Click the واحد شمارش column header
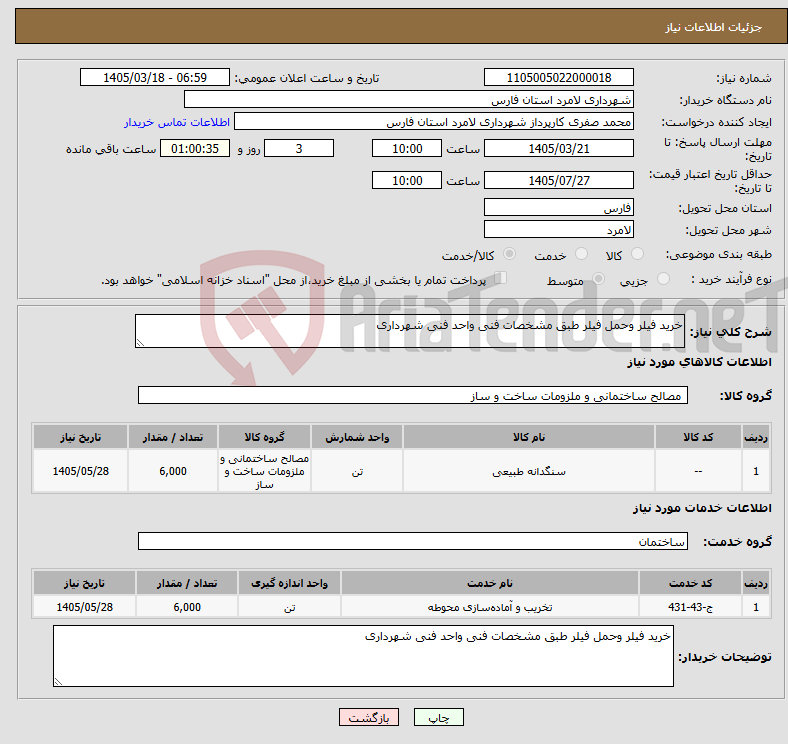Screen dimensions: 788x744 [357, 437]
